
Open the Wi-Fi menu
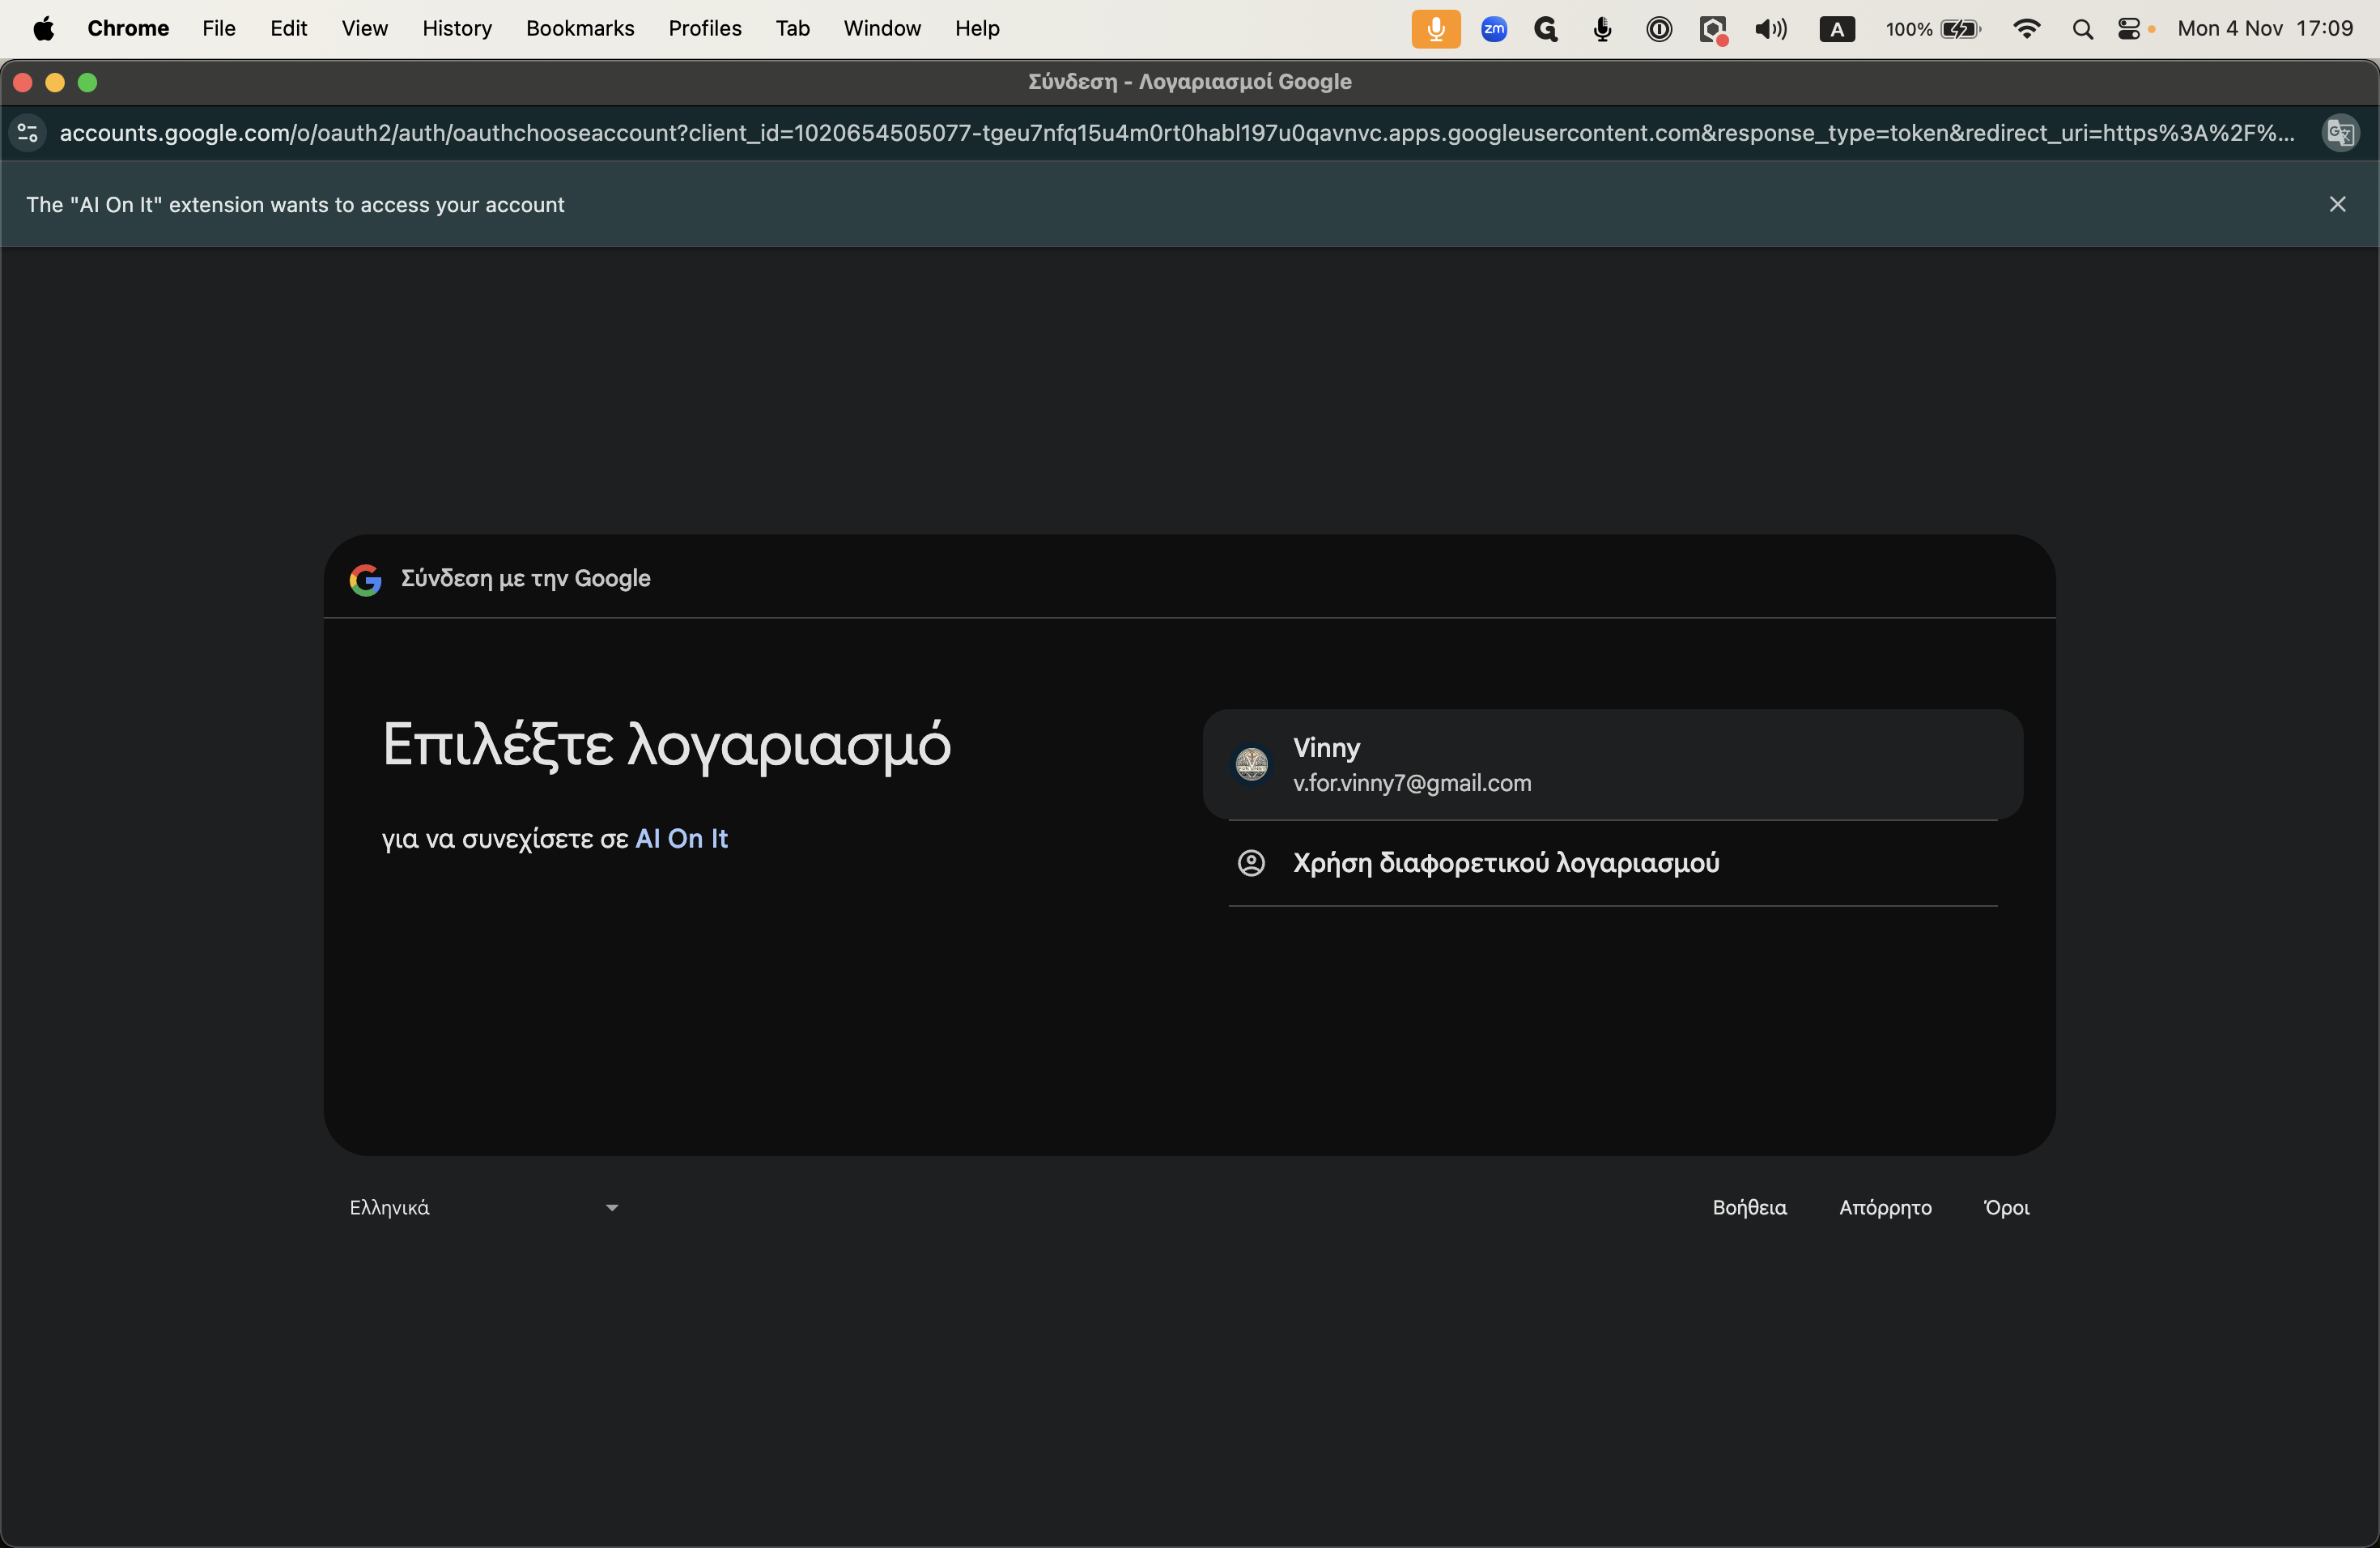[2026, 29]
